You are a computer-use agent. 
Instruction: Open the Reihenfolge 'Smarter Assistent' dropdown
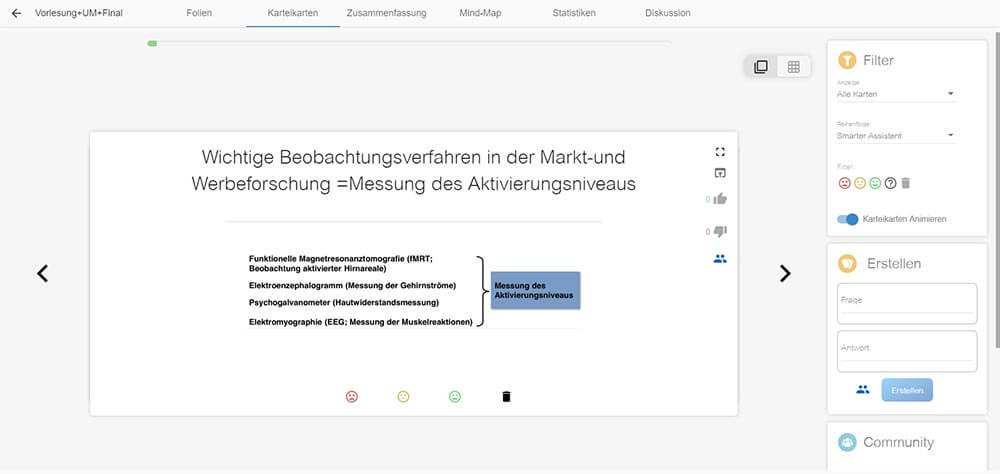[895, 135]
